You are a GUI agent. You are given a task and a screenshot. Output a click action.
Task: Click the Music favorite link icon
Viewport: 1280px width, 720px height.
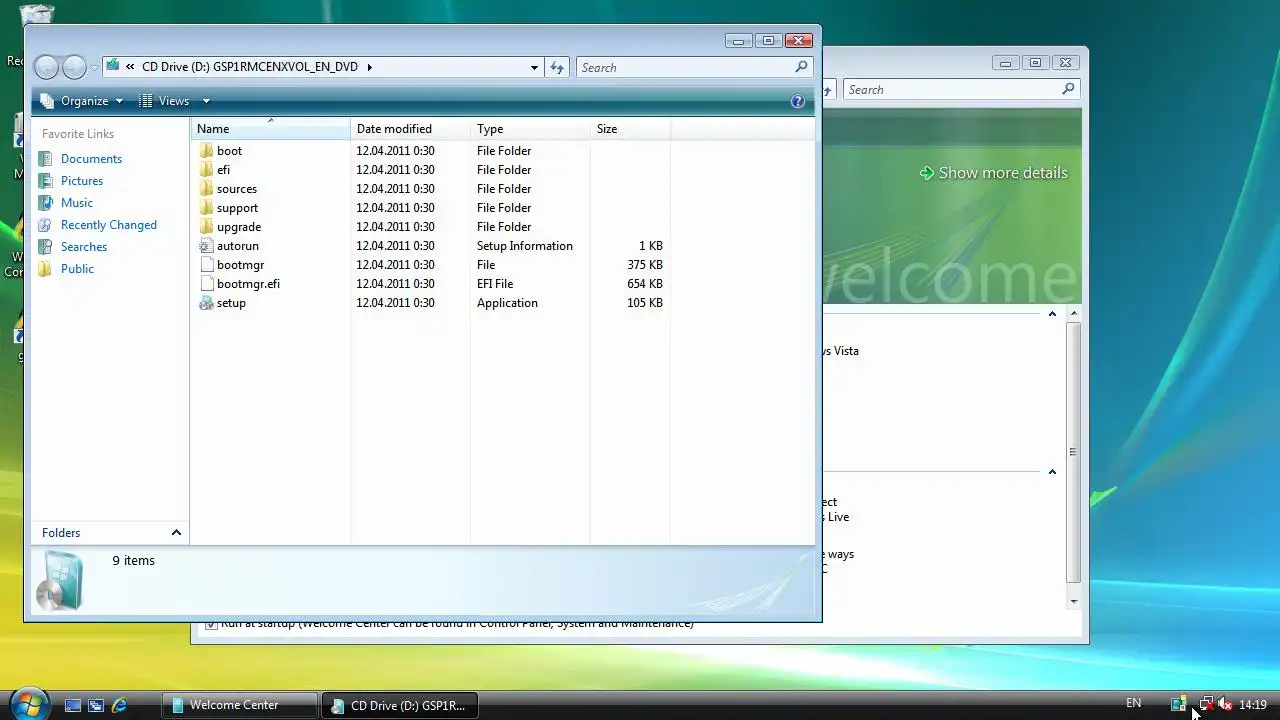coord(44,203)
